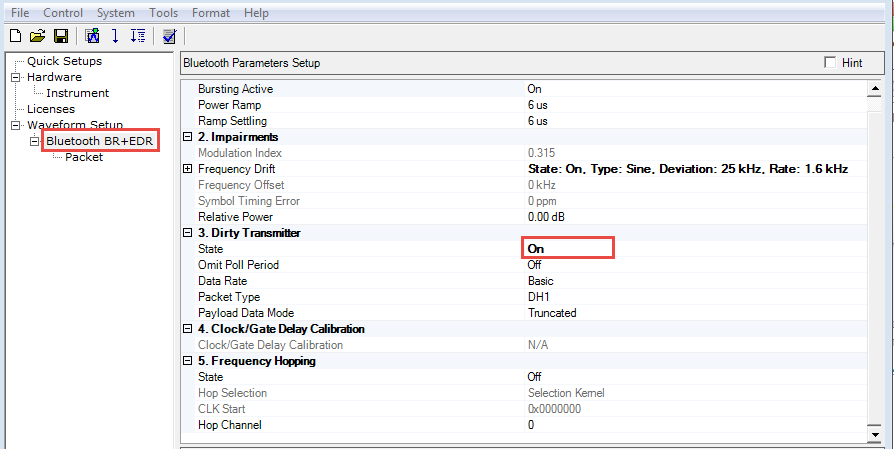This screenshot has height=449, width=894.
Task: Click the generate and download waveform icon
Action: tap(92, 36)
